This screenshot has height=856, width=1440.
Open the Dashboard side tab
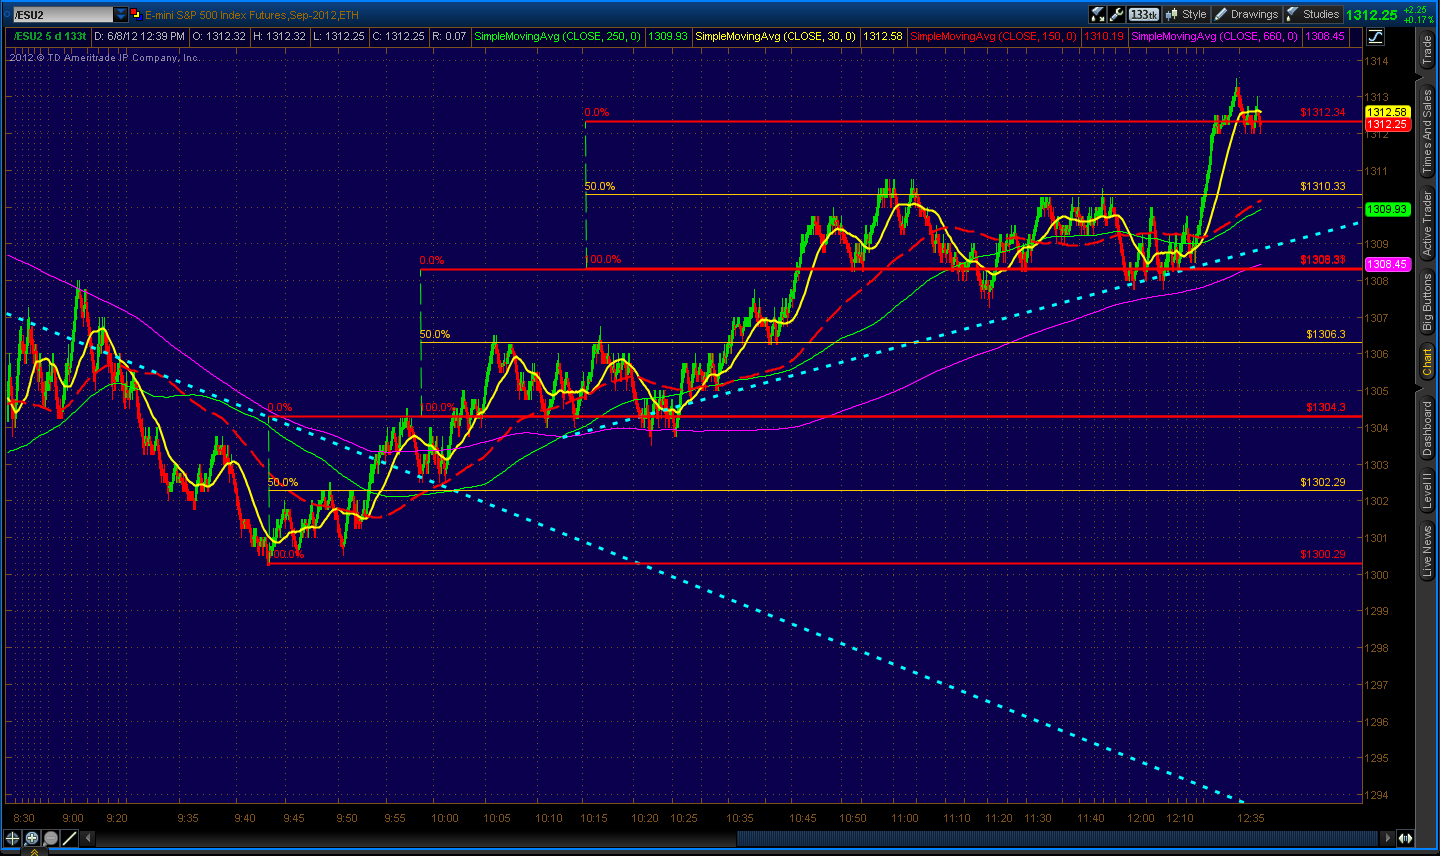click(1427, 428)
